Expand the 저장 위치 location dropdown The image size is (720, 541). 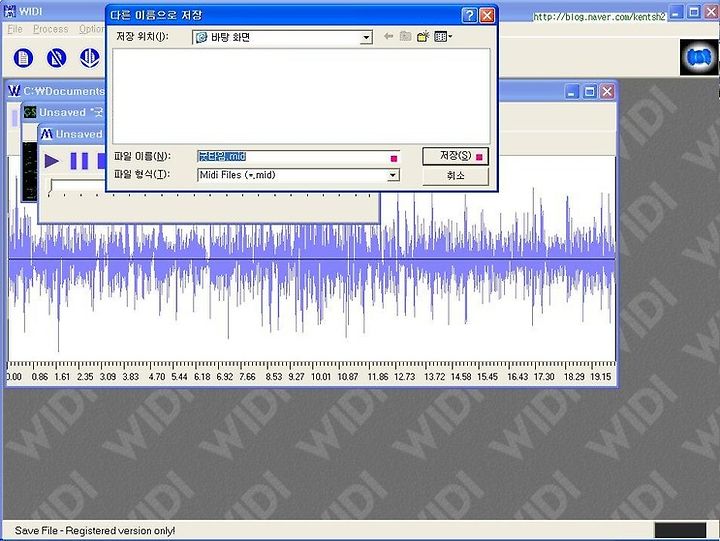[366, 37]
